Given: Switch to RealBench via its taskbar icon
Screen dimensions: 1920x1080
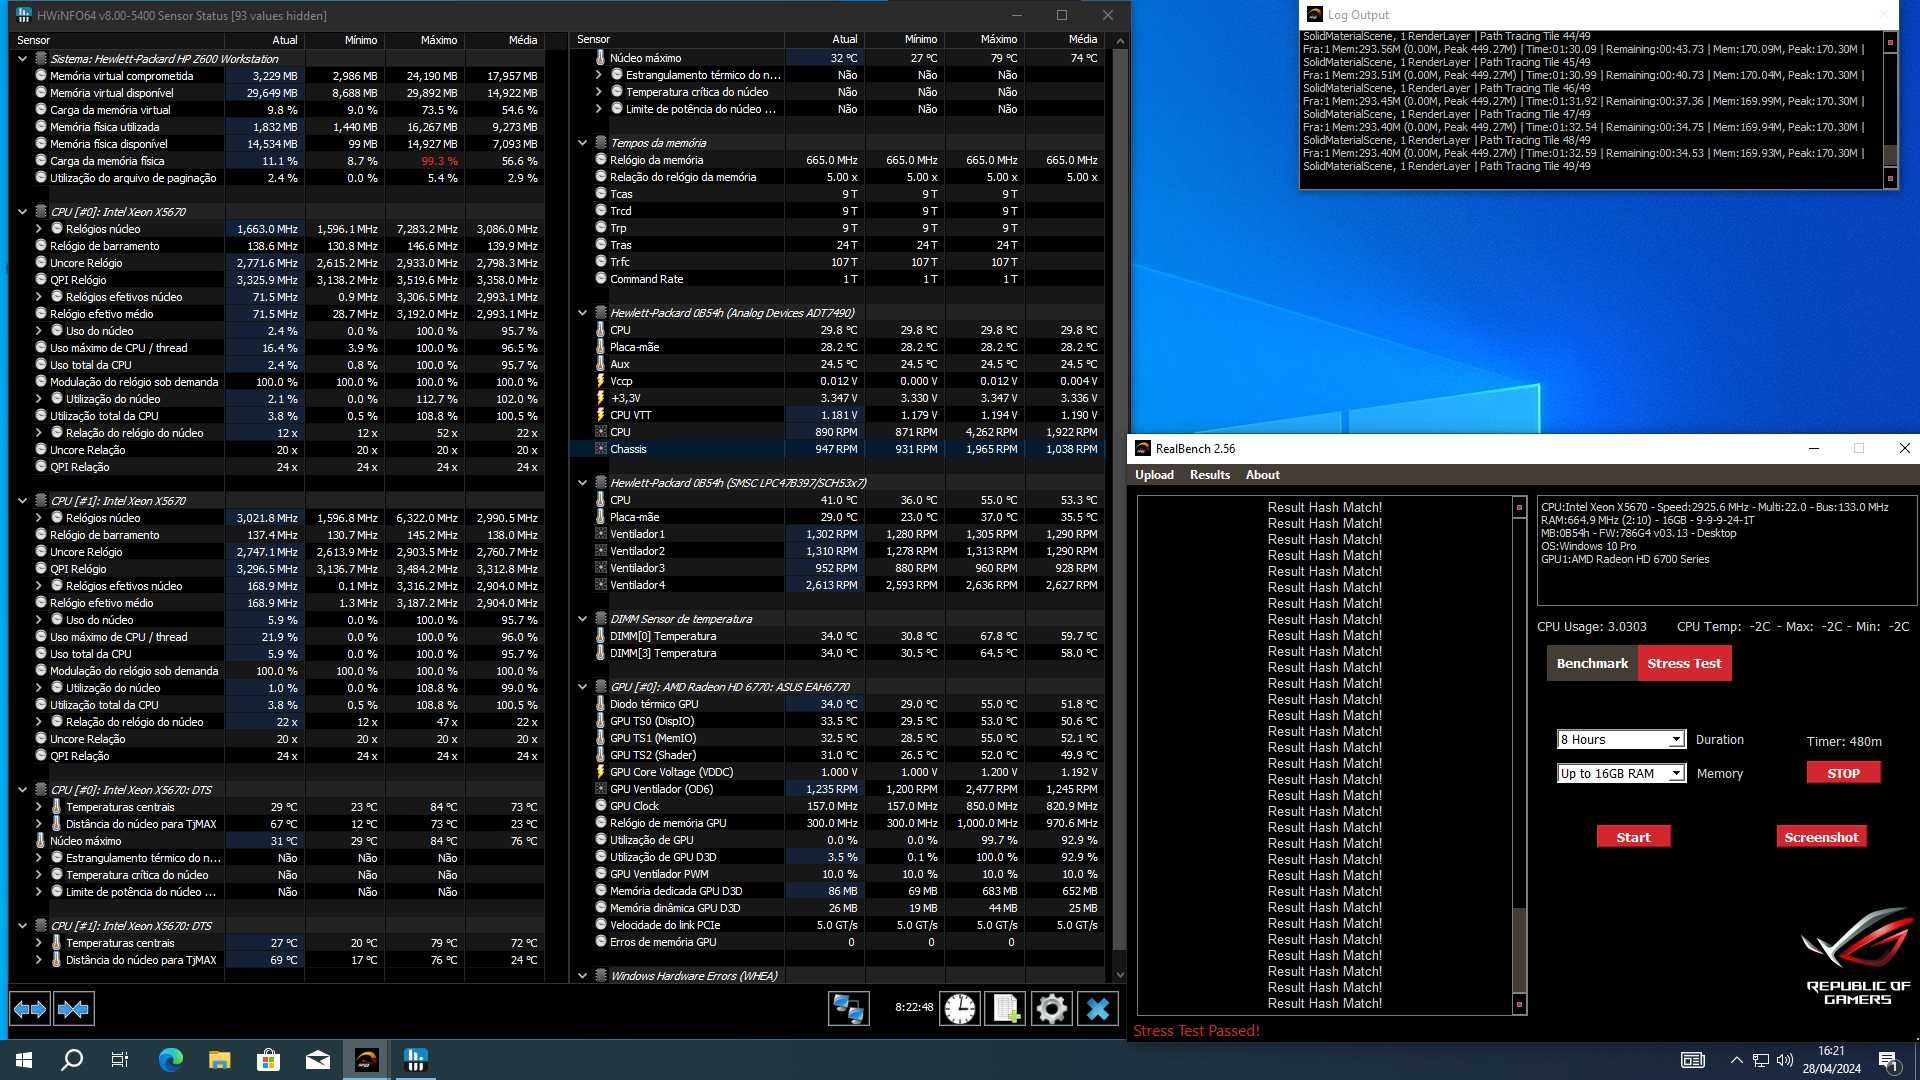Looking at the screenshot, I should point(366,1060).
